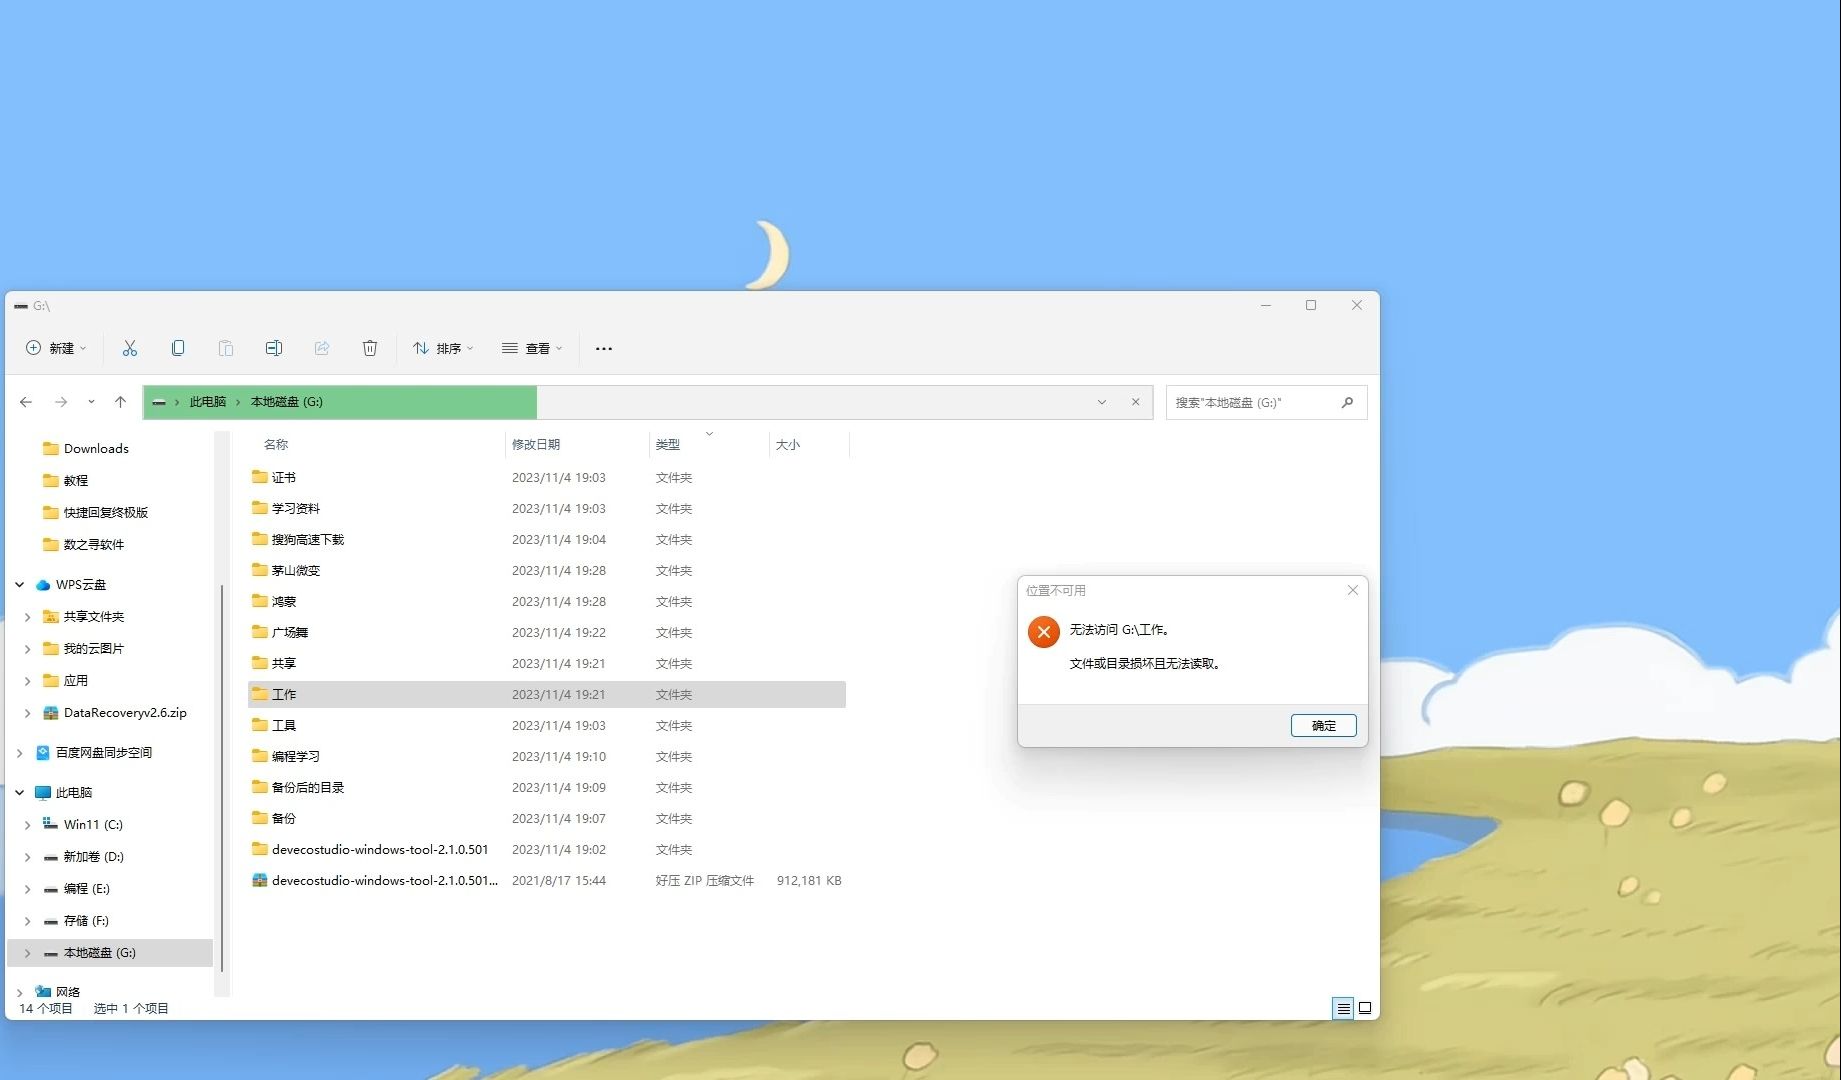Screen dimensions: 1841x1080
Task: Select 存储 (F:) drive
Action: 86,920
